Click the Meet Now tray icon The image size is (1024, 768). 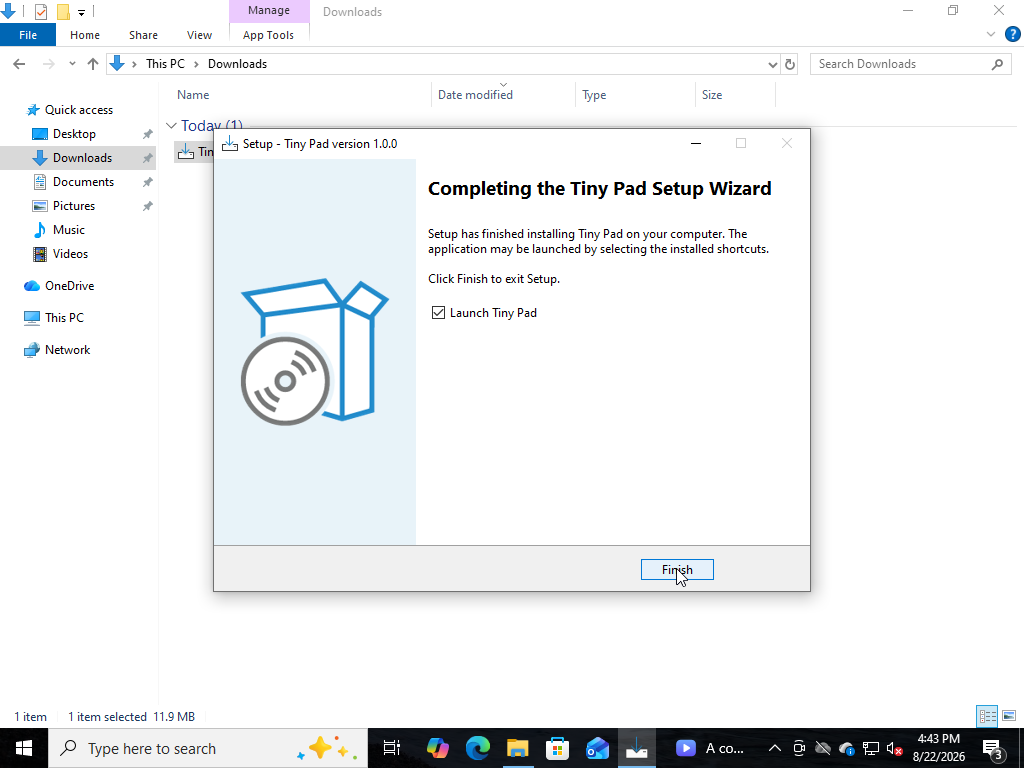(799, 748)
